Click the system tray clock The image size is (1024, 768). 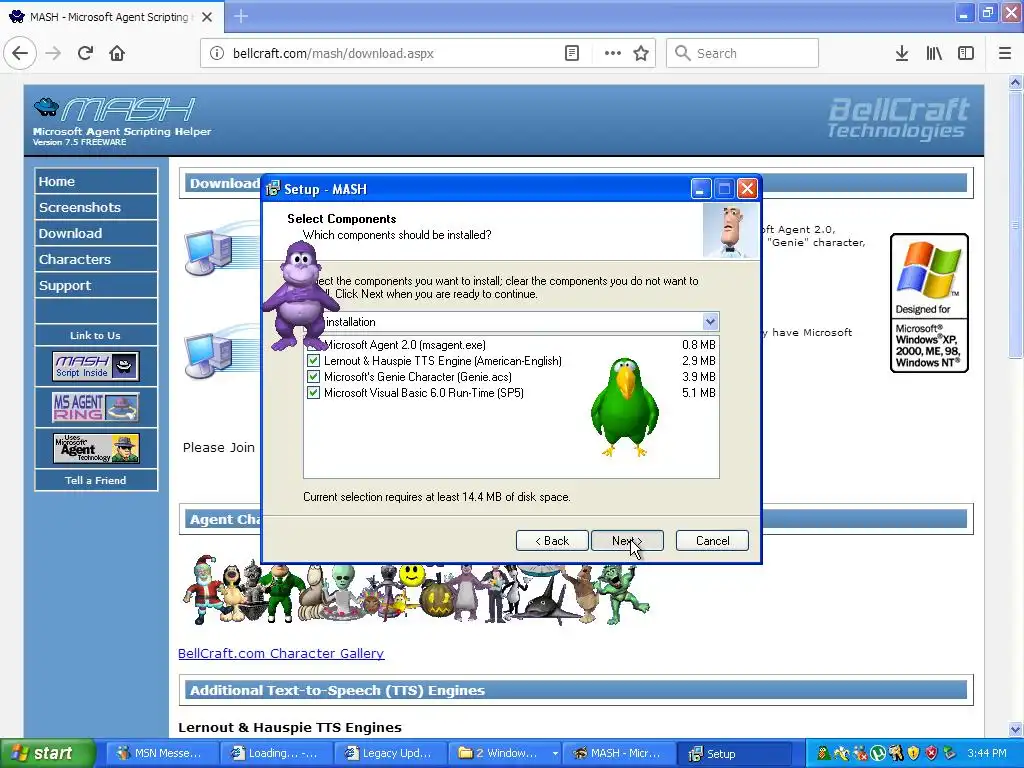coord(987,753)
